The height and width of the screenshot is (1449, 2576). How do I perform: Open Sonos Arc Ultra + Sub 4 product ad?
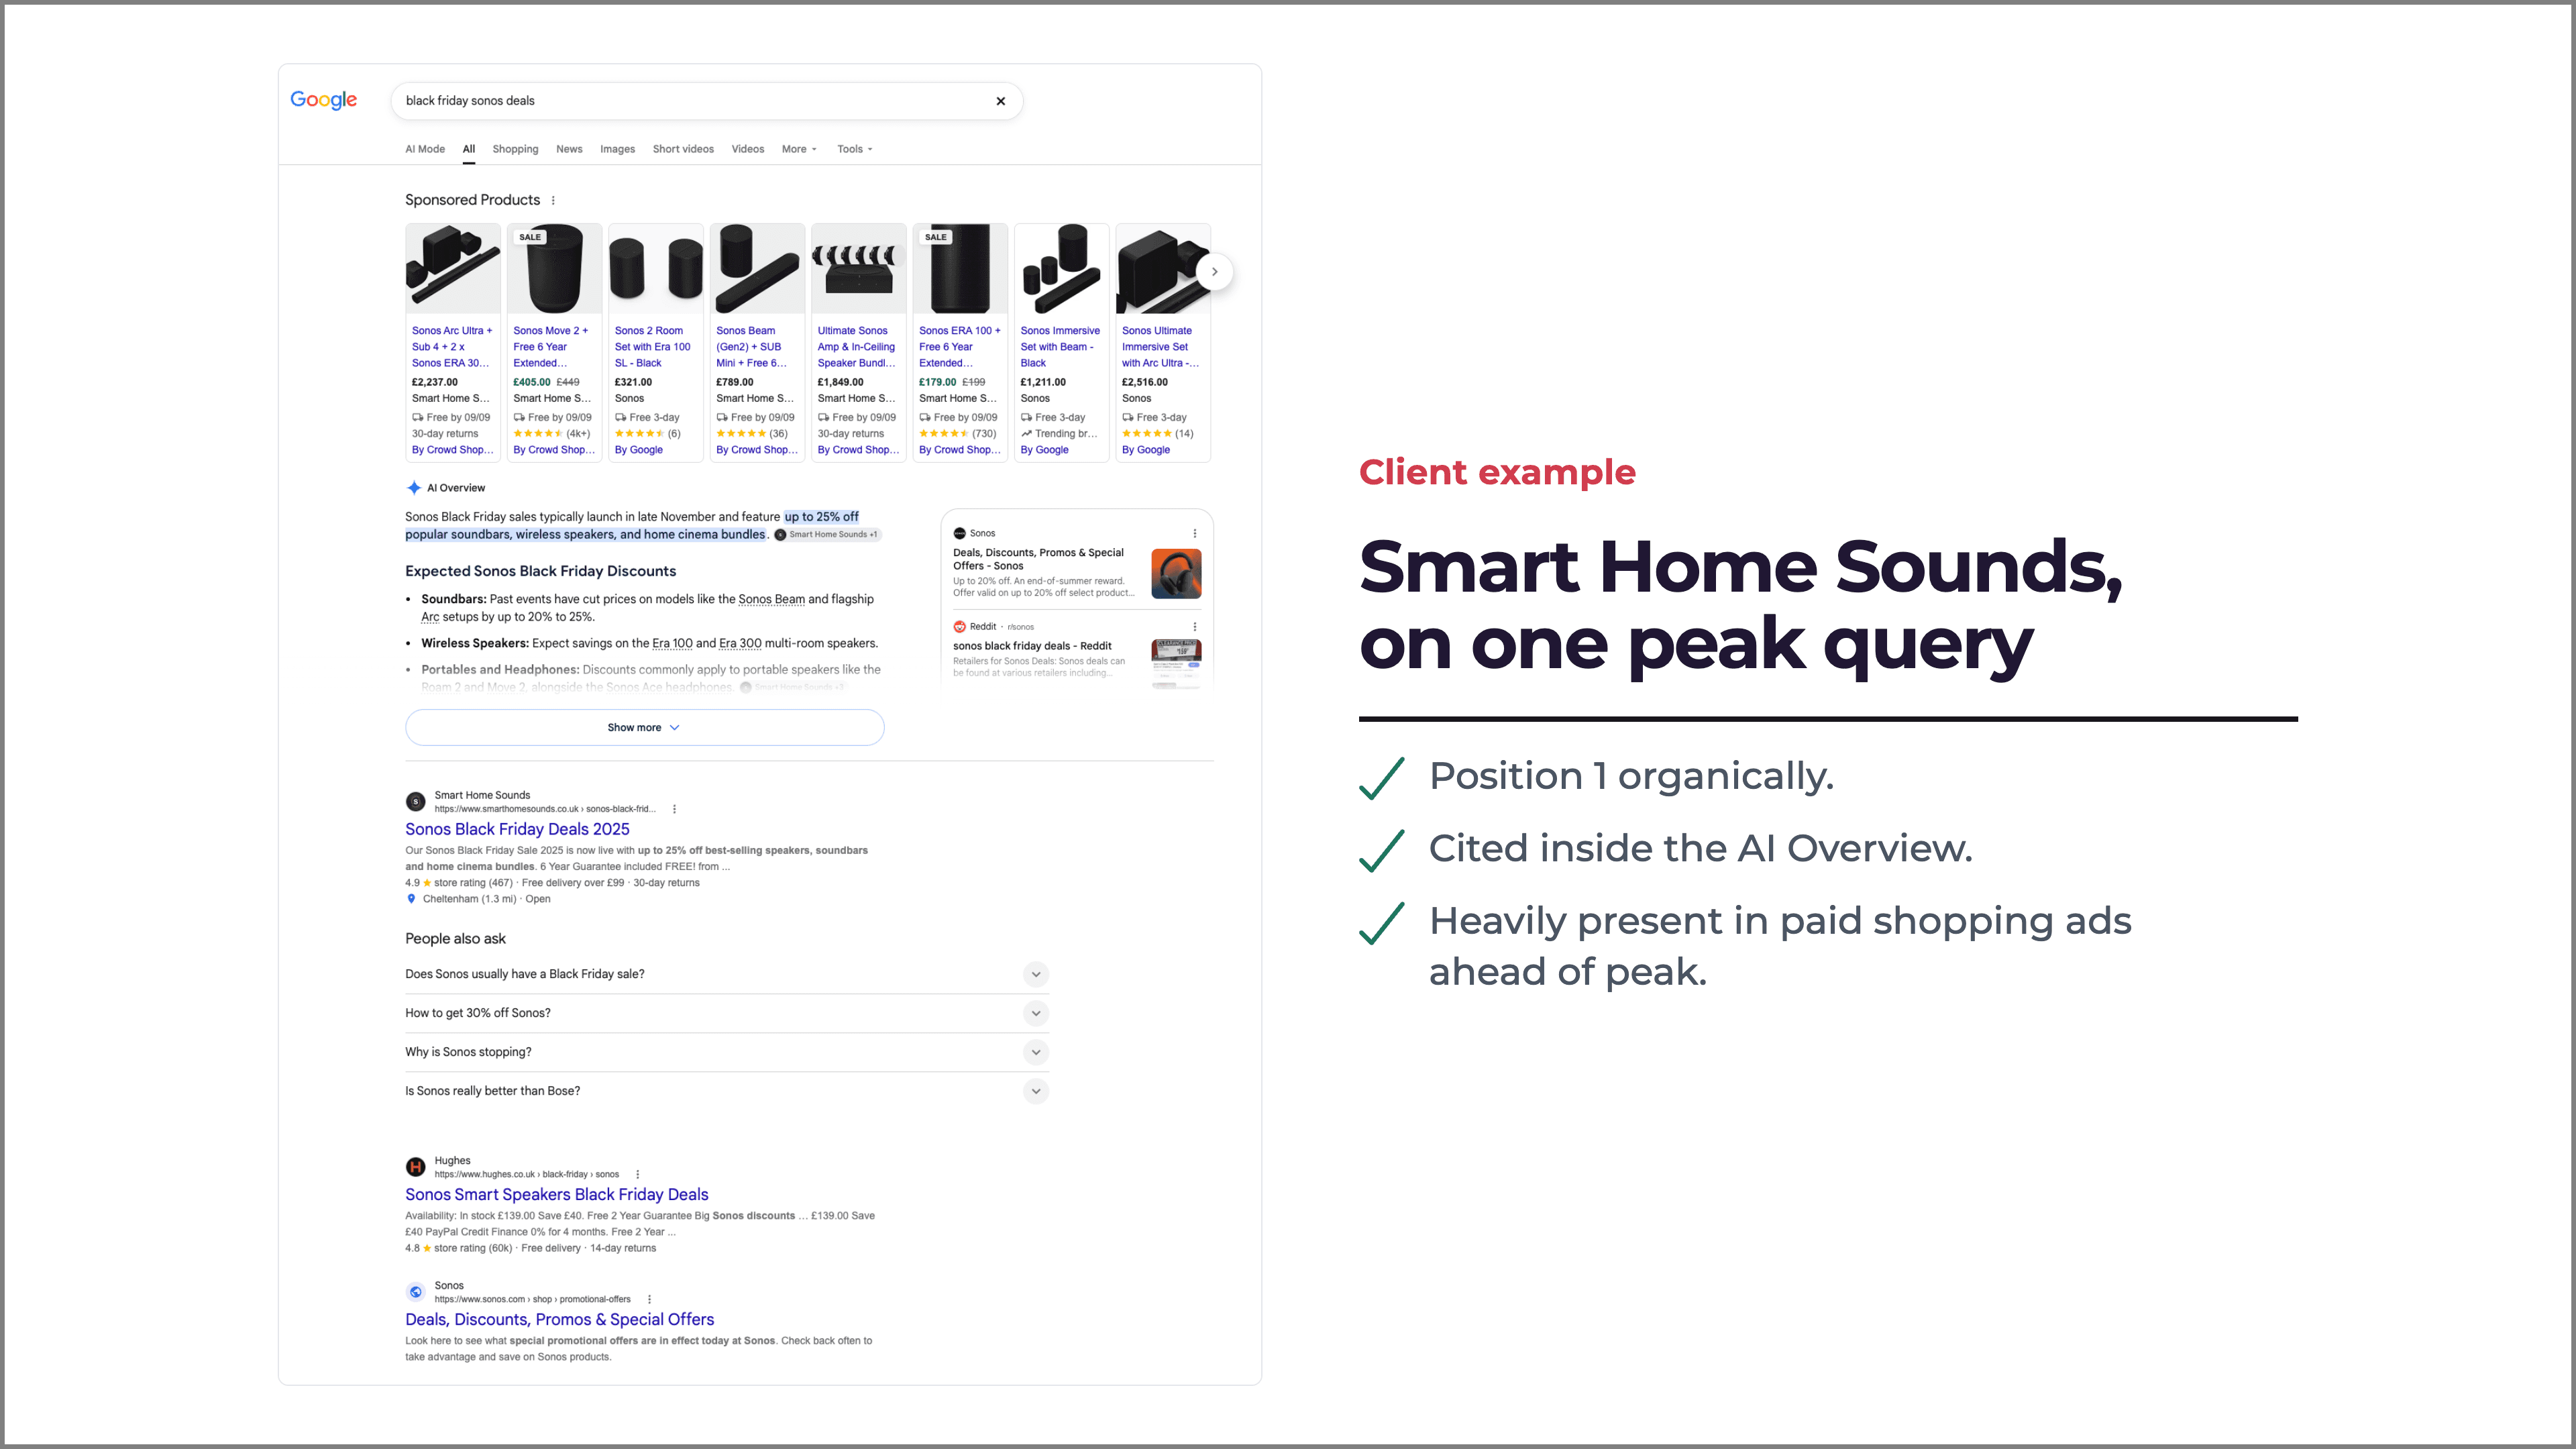tap(452, 347)
